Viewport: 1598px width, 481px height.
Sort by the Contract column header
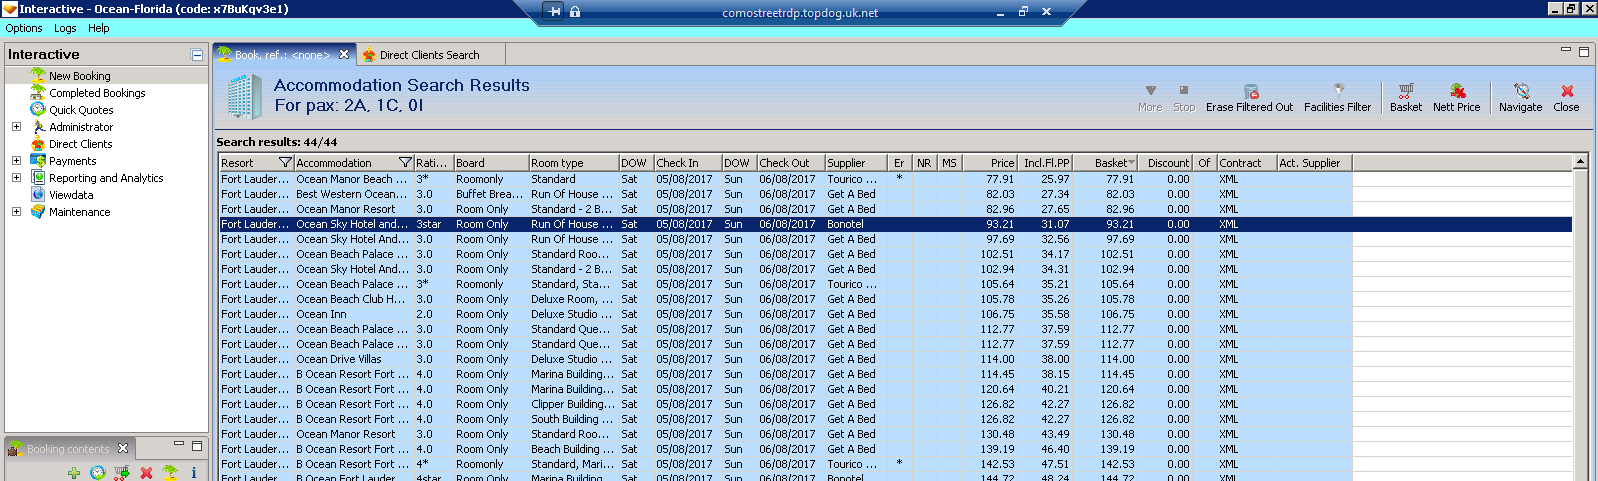(x=1246, y=163)
